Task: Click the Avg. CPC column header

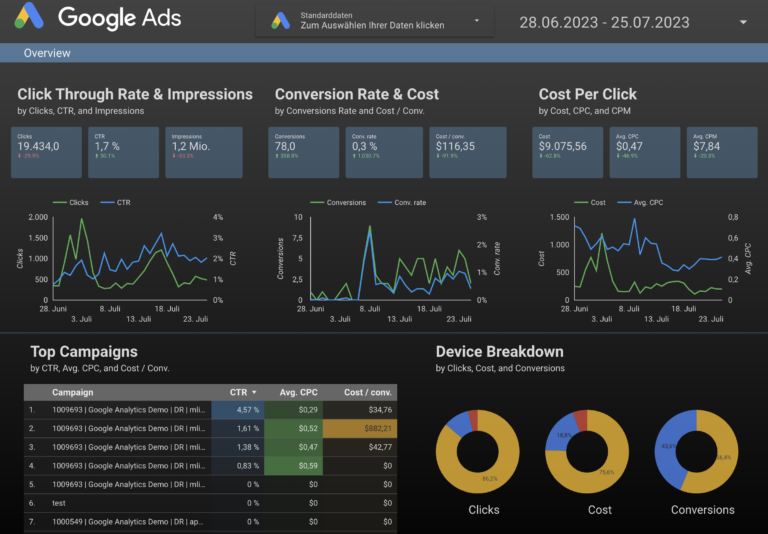Action: point(298,392)
